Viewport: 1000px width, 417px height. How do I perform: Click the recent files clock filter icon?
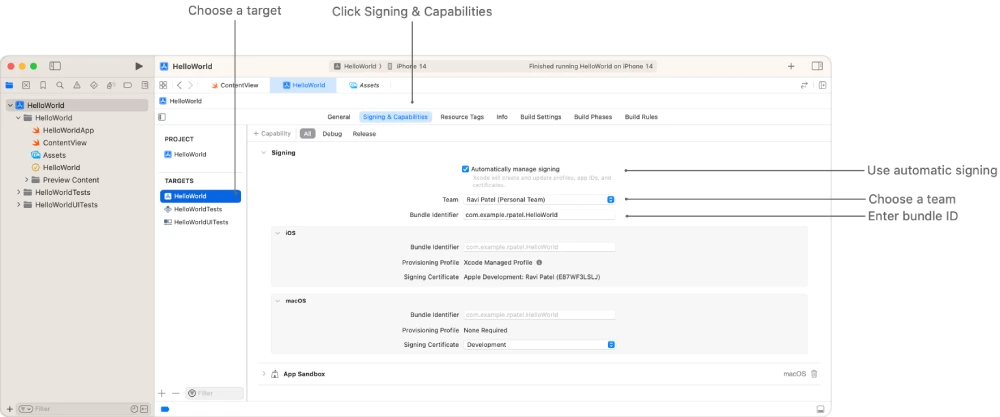pyautogui.click(x=134, y=409)
